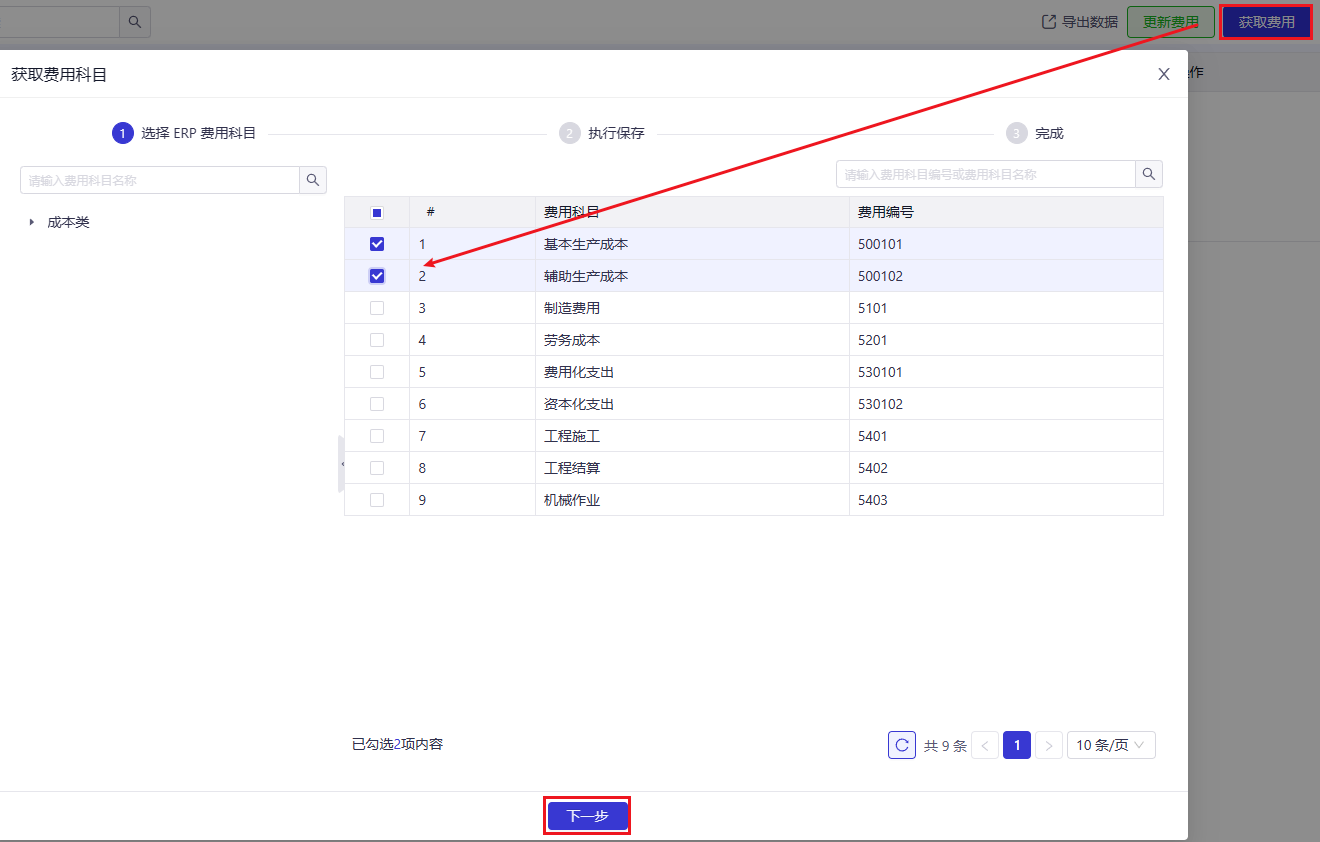Select step 3 完成
This screenshot has height=842, width=1320.
tap(1035, 133)
